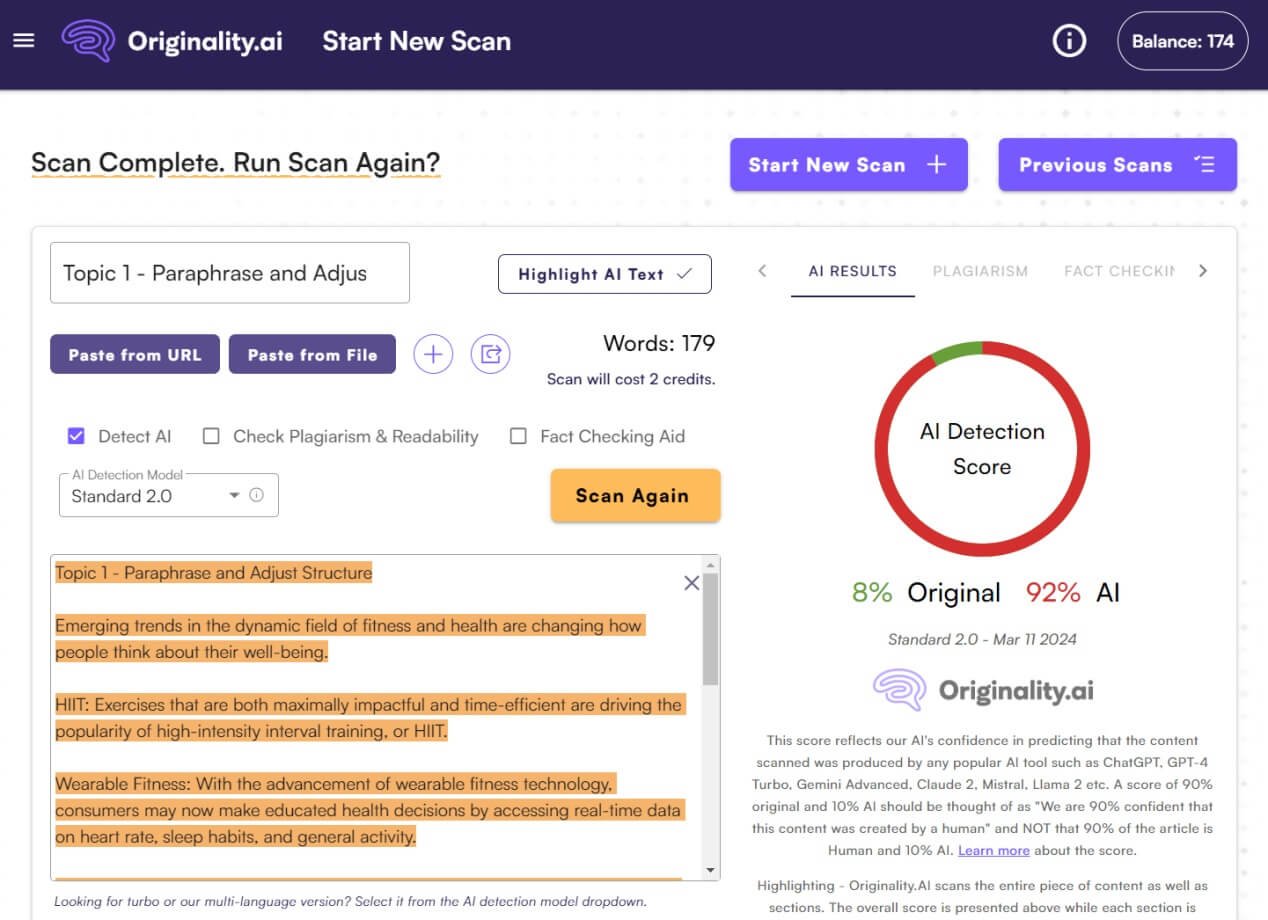Click info icon next to Standard 2.0
Image resolution: width=1268 pixels, height=920 pixels.
[x=257, y=495]
